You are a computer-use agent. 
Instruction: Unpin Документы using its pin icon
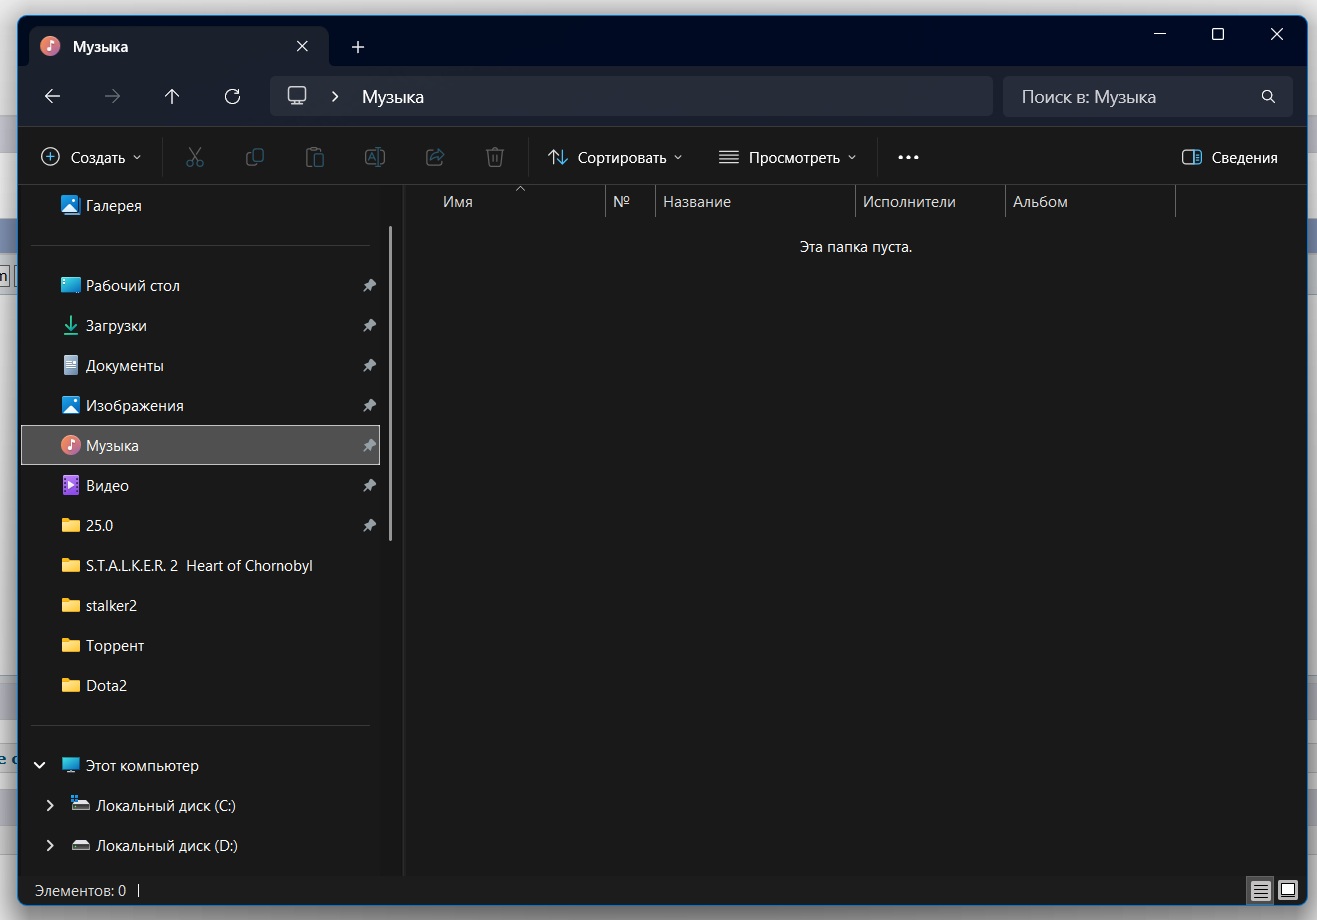click(x=369, y=366)
